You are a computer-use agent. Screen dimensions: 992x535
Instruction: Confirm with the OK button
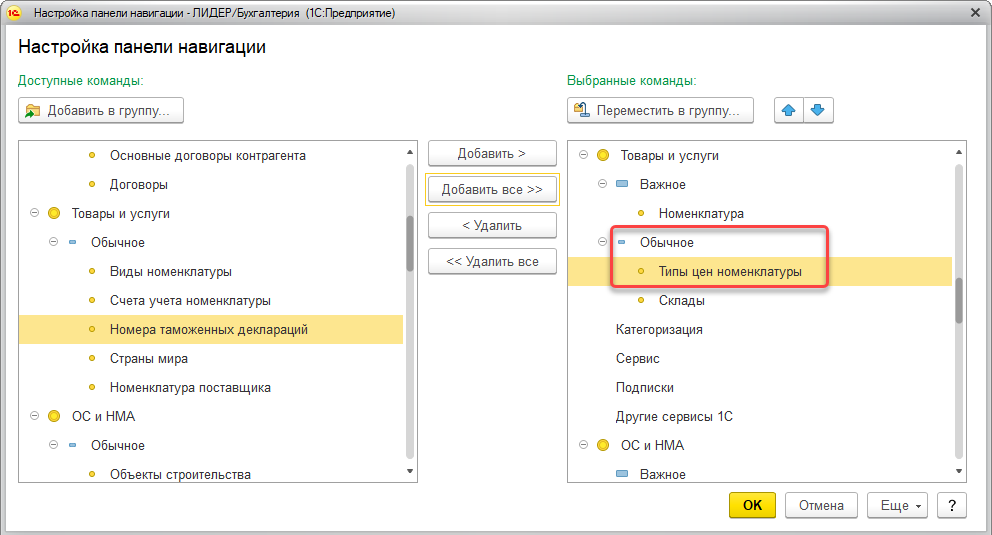point(752,505)
